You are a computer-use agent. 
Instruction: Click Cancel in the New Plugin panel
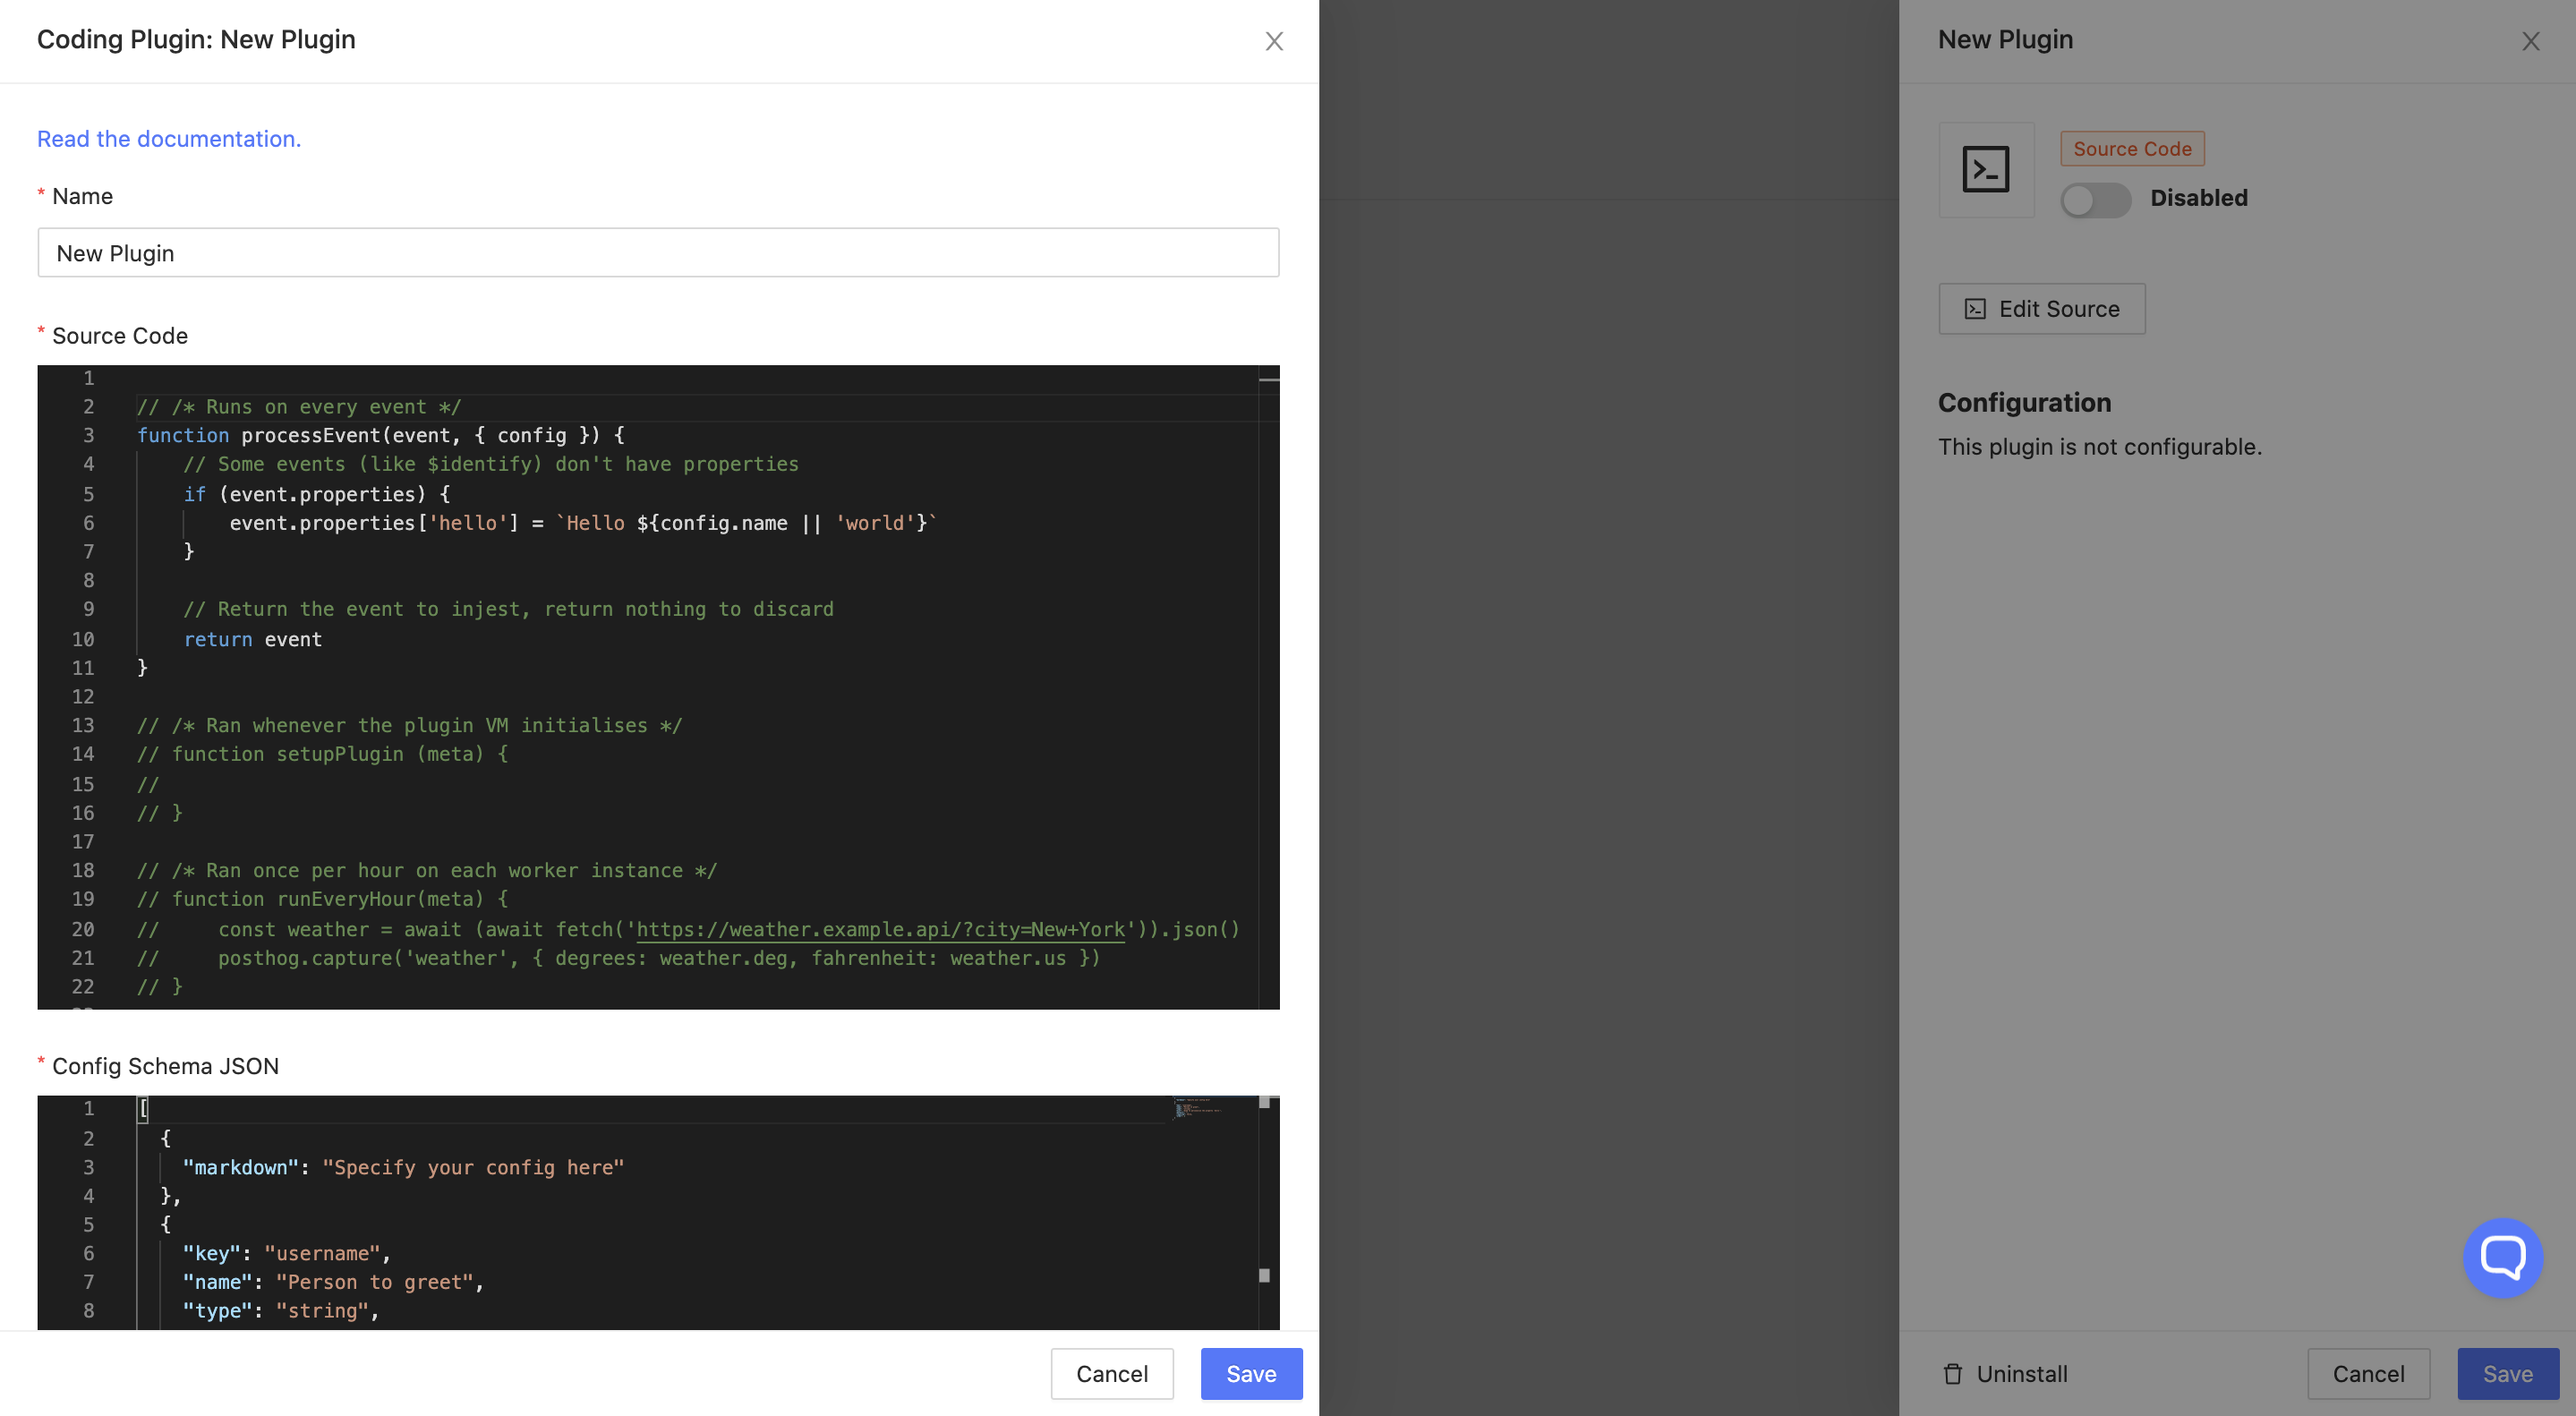click(2368, 1373)
